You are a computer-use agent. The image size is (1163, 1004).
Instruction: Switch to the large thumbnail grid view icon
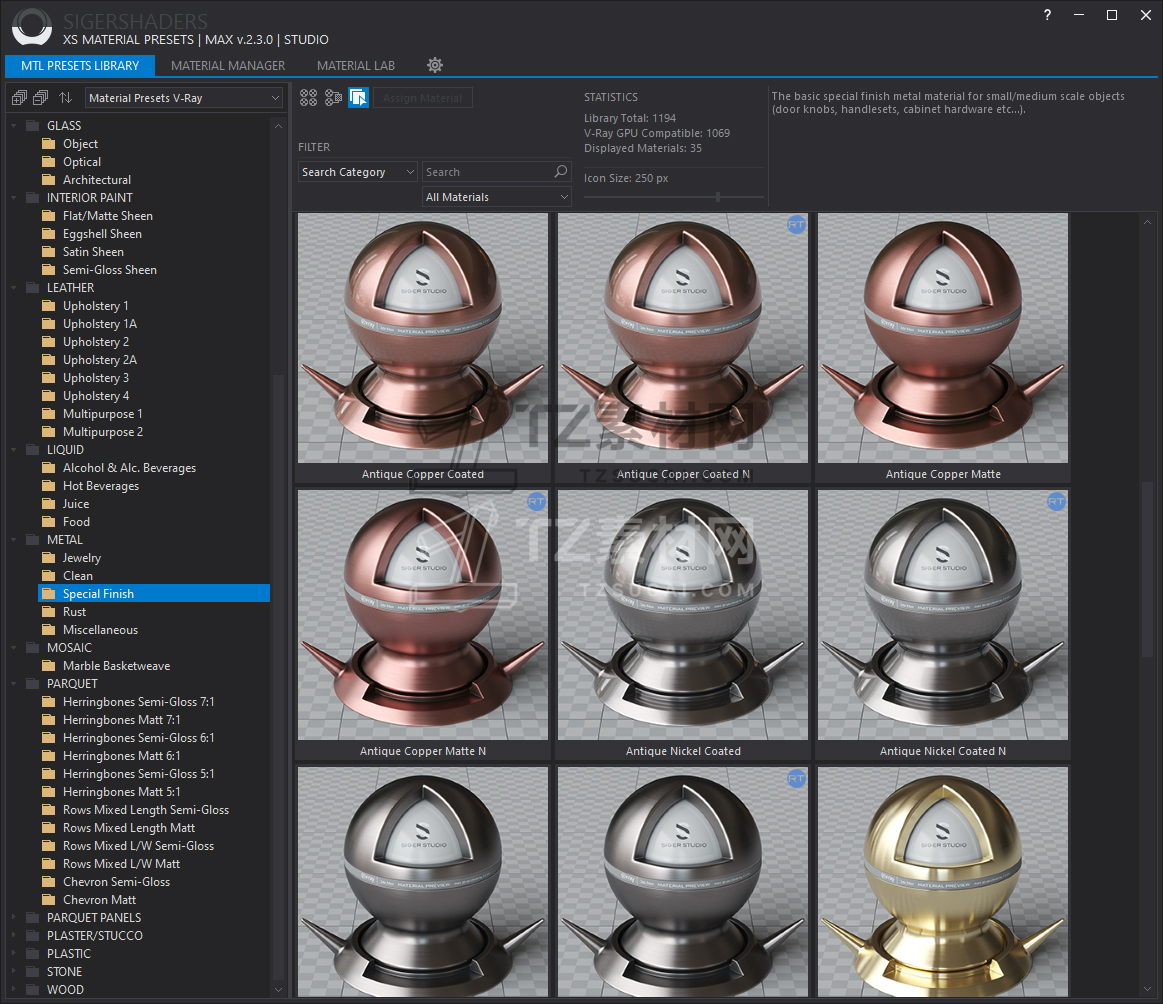point(309,97)
